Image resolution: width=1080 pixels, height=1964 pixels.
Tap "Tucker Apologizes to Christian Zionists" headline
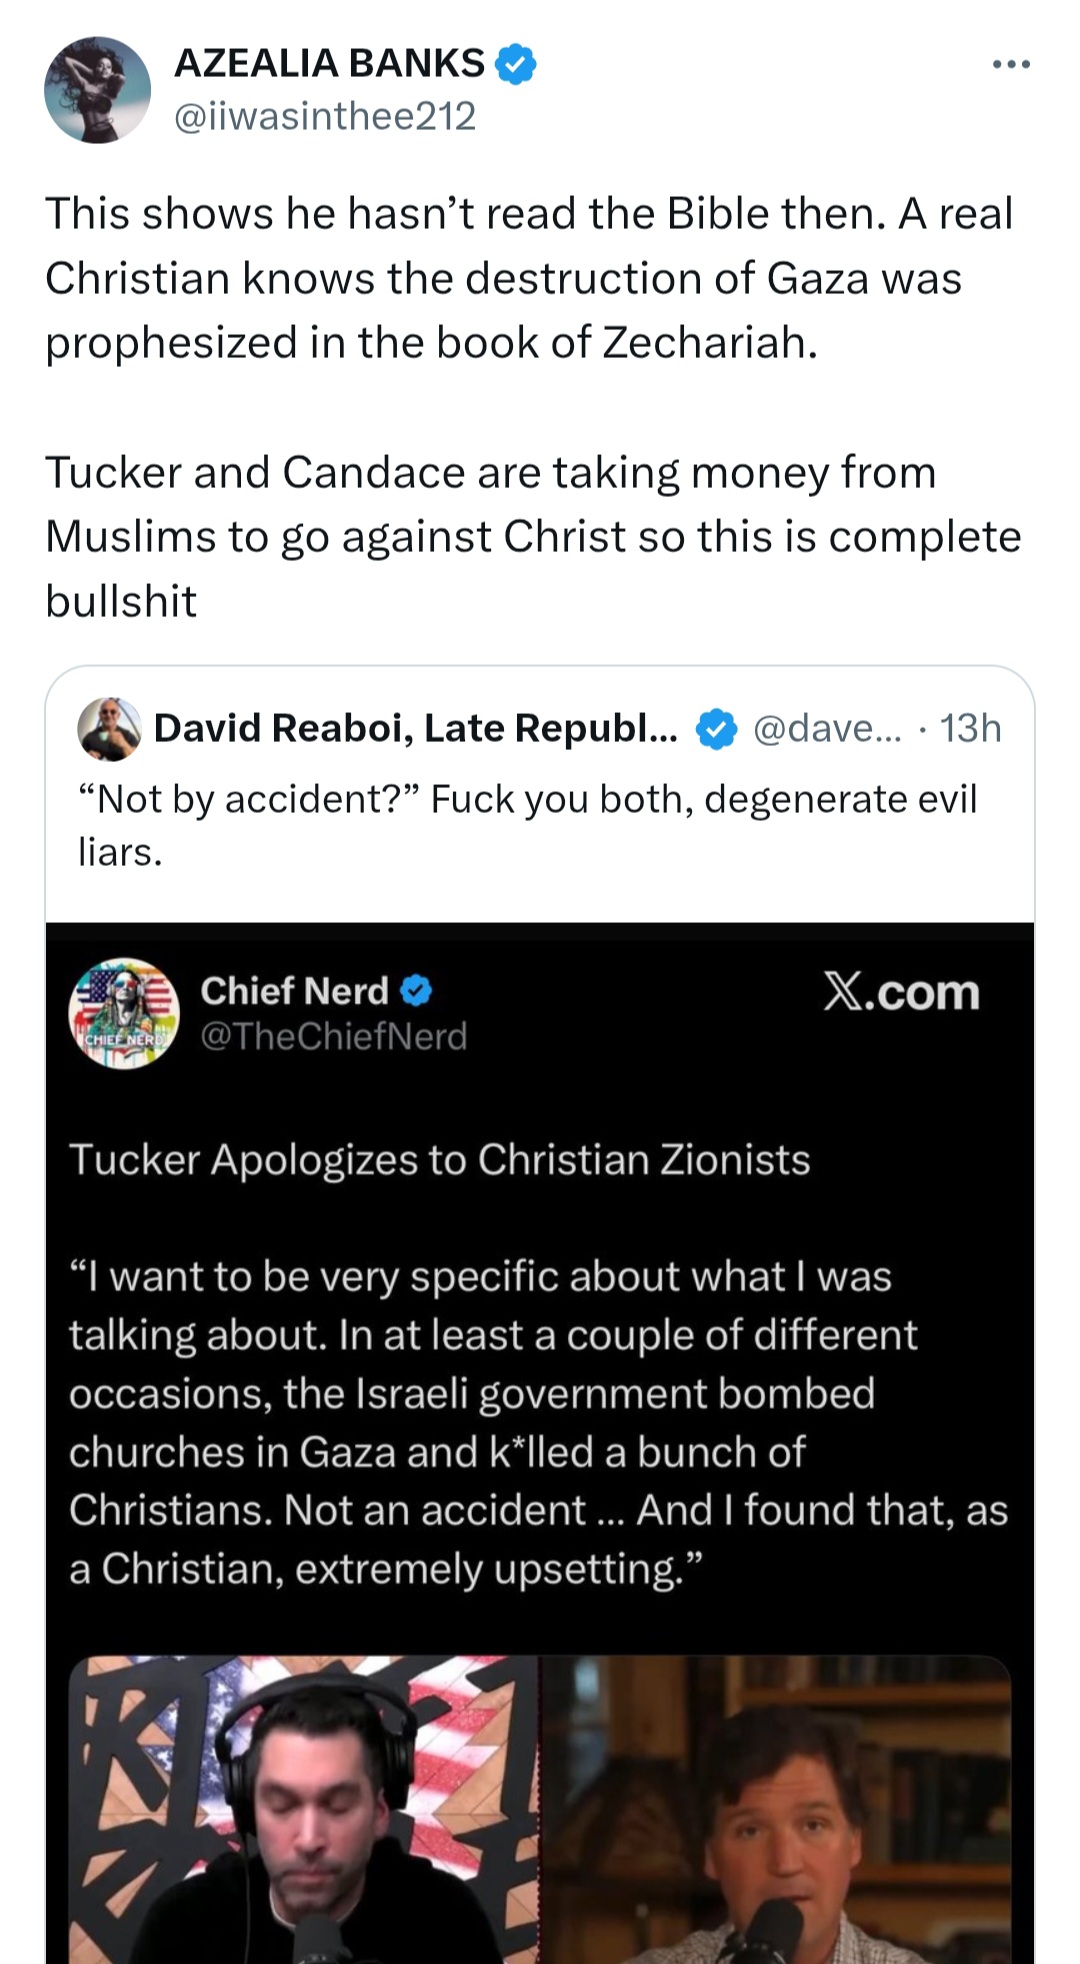pyautogui.click(x=439, y=1160)
